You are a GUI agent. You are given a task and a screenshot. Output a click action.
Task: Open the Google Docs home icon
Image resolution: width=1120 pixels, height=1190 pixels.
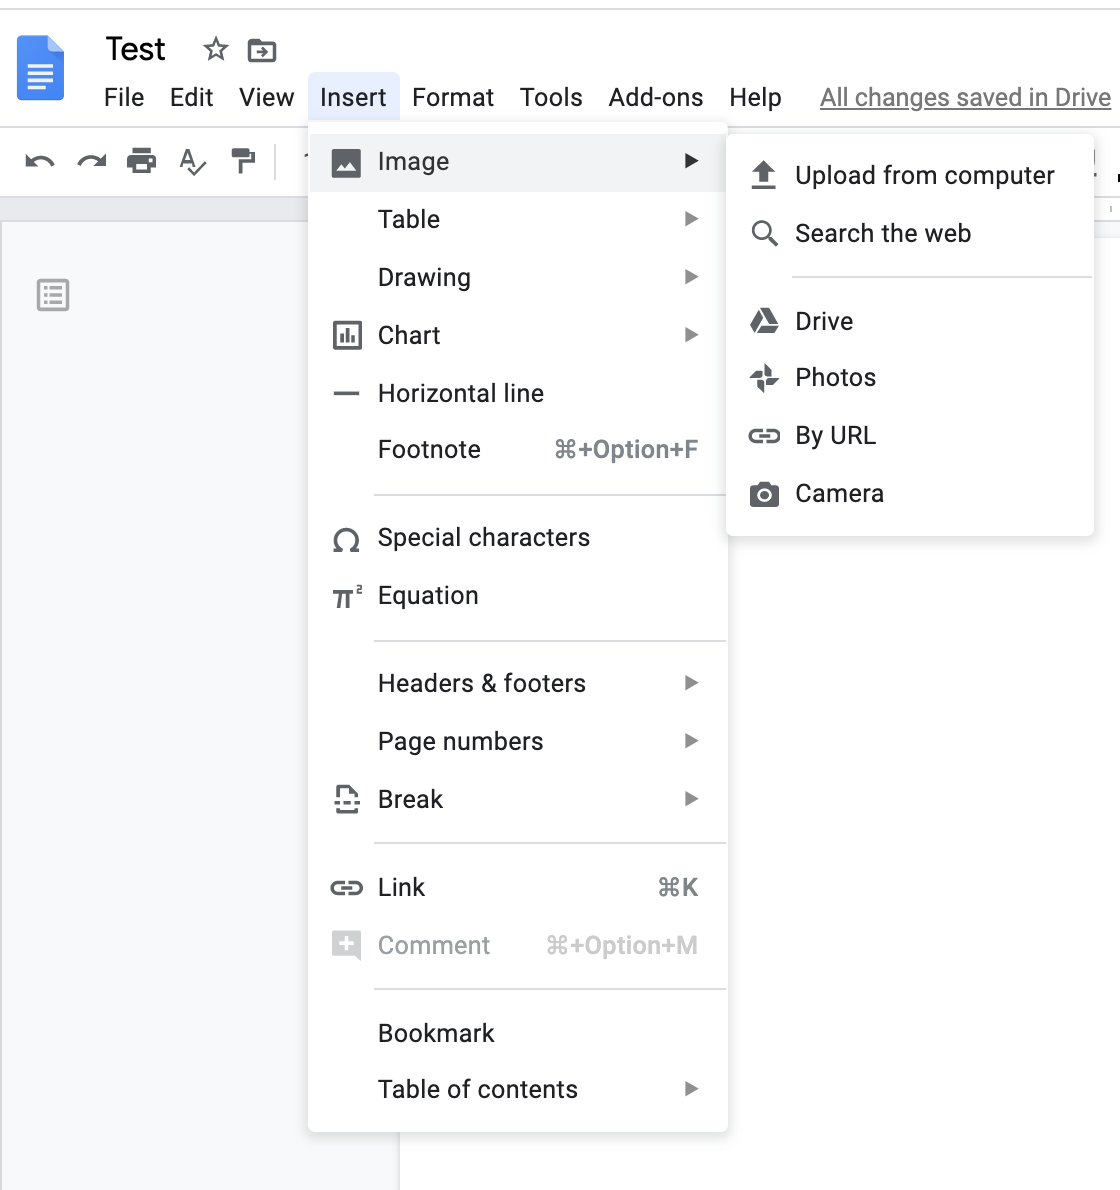click(41, 68)
